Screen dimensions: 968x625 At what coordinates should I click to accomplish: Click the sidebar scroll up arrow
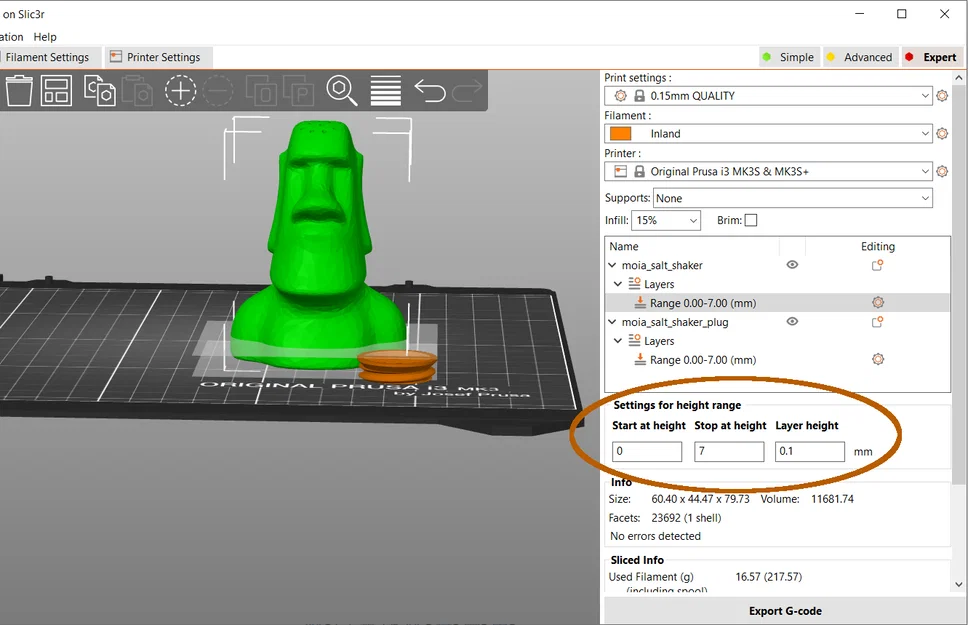click(x=958, y=78)
